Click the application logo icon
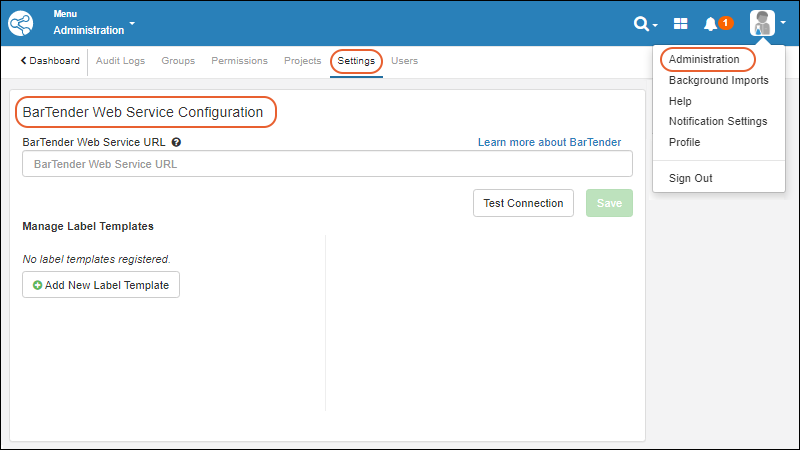Screen dimensions: 800x450 point(20,23)
